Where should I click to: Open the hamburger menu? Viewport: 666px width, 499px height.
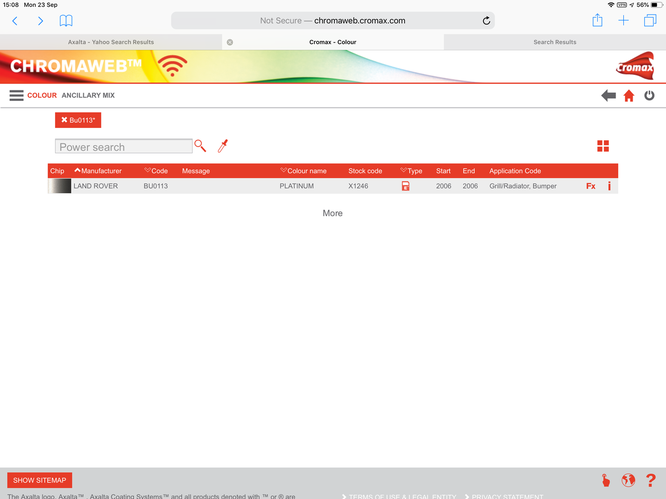point(17,95)
